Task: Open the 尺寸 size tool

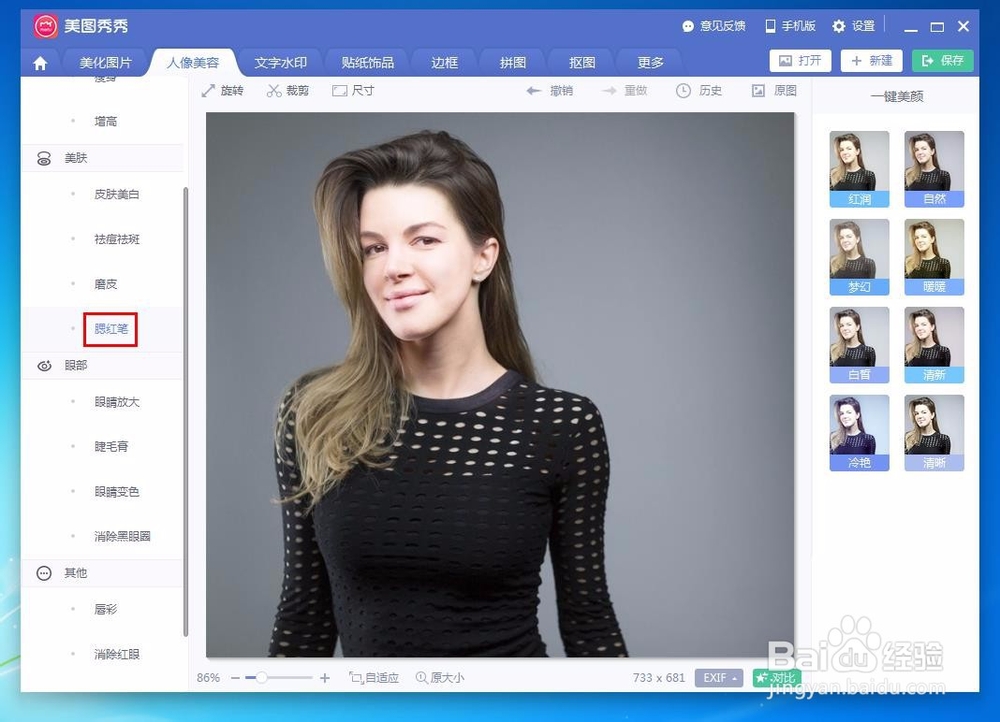Action: pyautogui.click(x=353, y=91)
